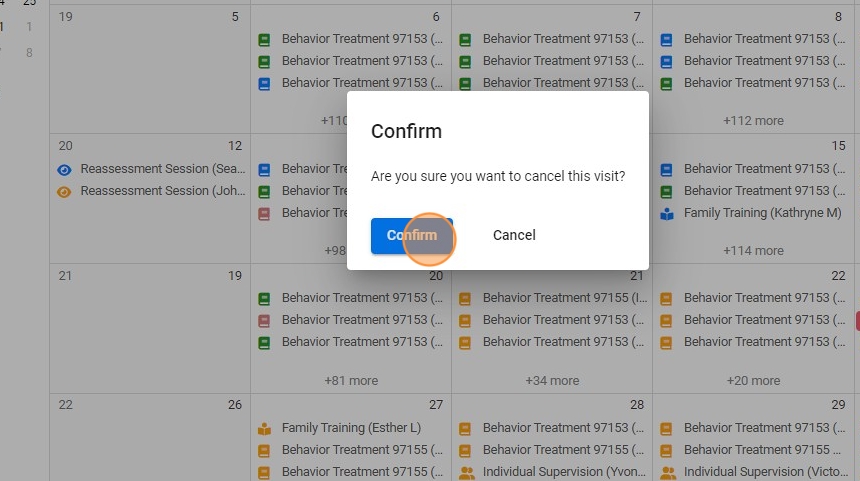
Task: Click Individual Supervision (Yvon people icon
Action: (x=466, y=472)
